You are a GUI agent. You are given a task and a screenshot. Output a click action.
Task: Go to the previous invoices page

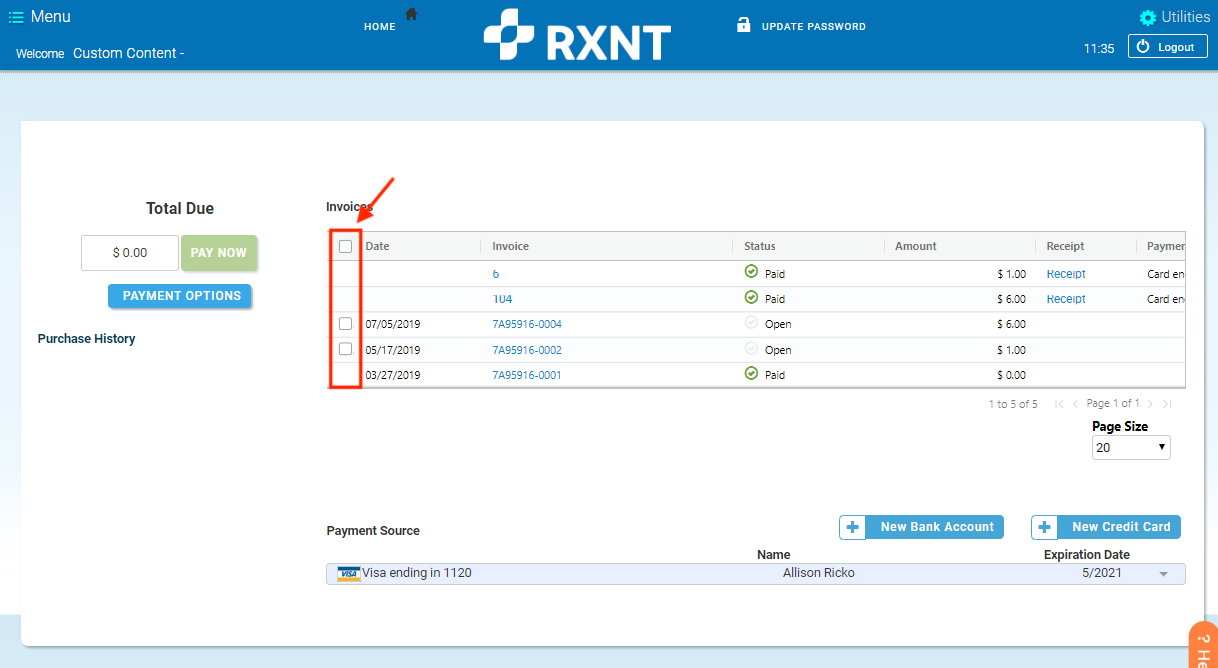pyautogui.click(x=1075, y=404)
